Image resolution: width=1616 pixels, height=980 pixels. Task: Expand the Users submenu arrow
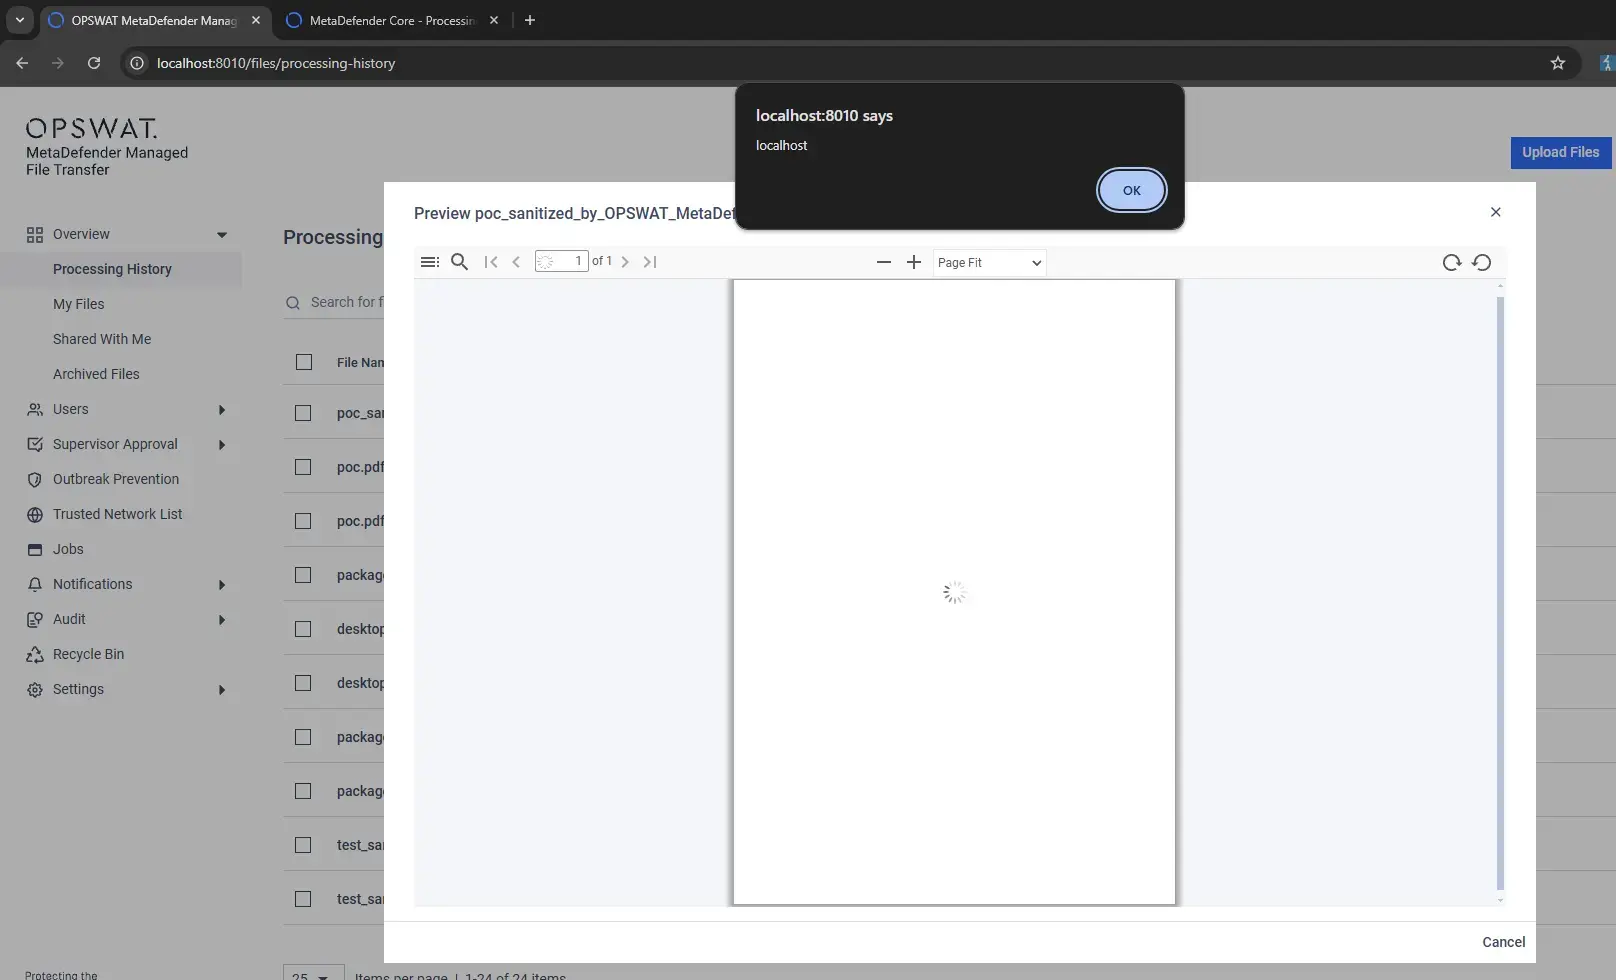click(x=222, y=409)
